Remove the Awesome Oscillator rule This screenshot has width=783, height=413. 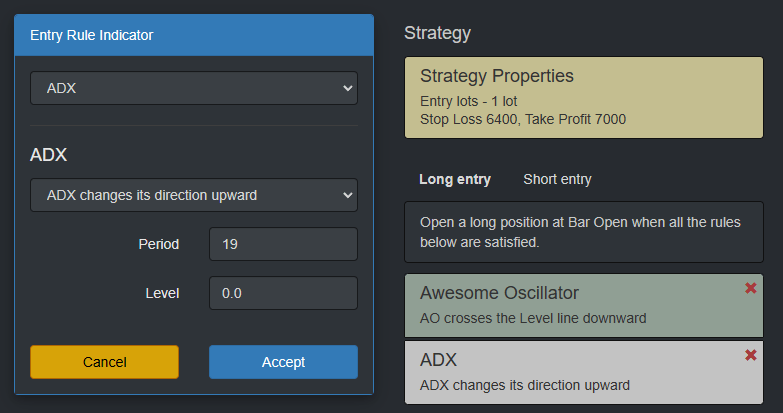coord(751,288)
